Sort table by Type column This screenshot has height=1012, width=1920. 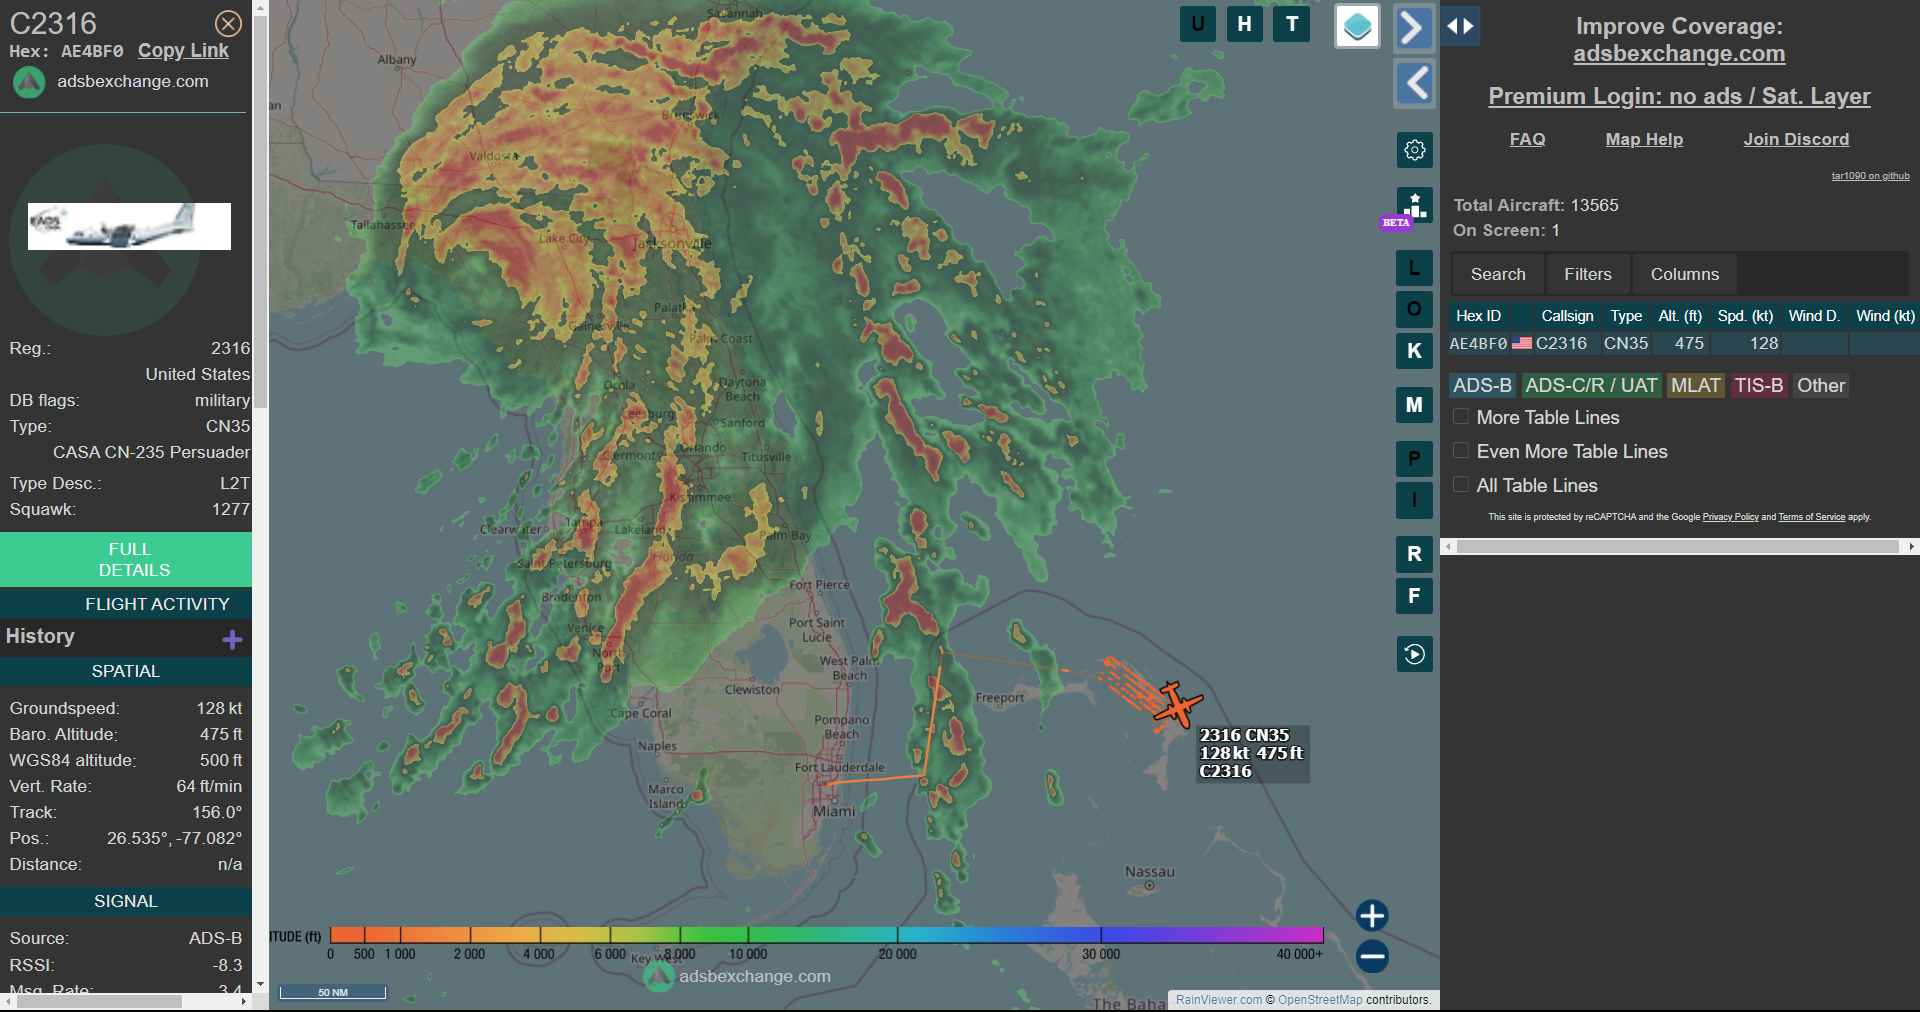[1626, 316]
